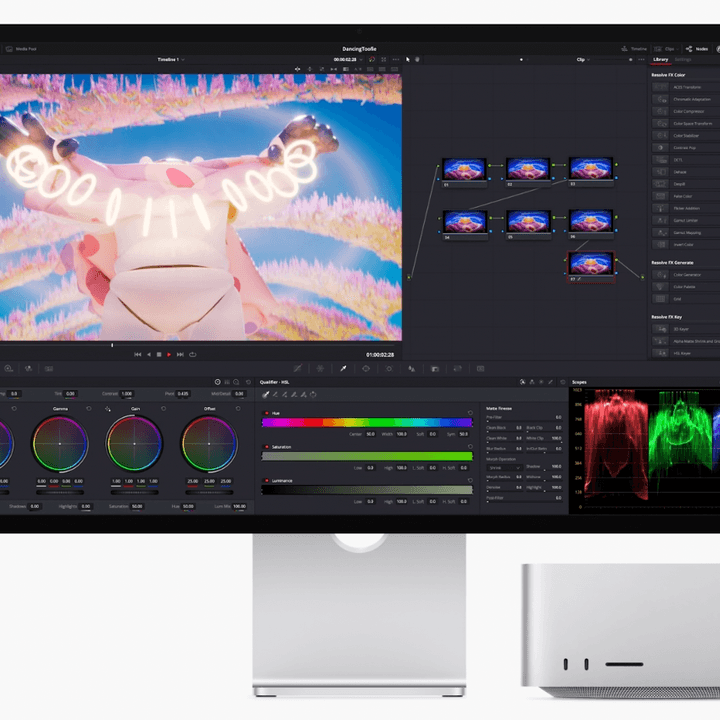Click the Contrast Pop effect icon
720x720 pixels.
point(660,148)
